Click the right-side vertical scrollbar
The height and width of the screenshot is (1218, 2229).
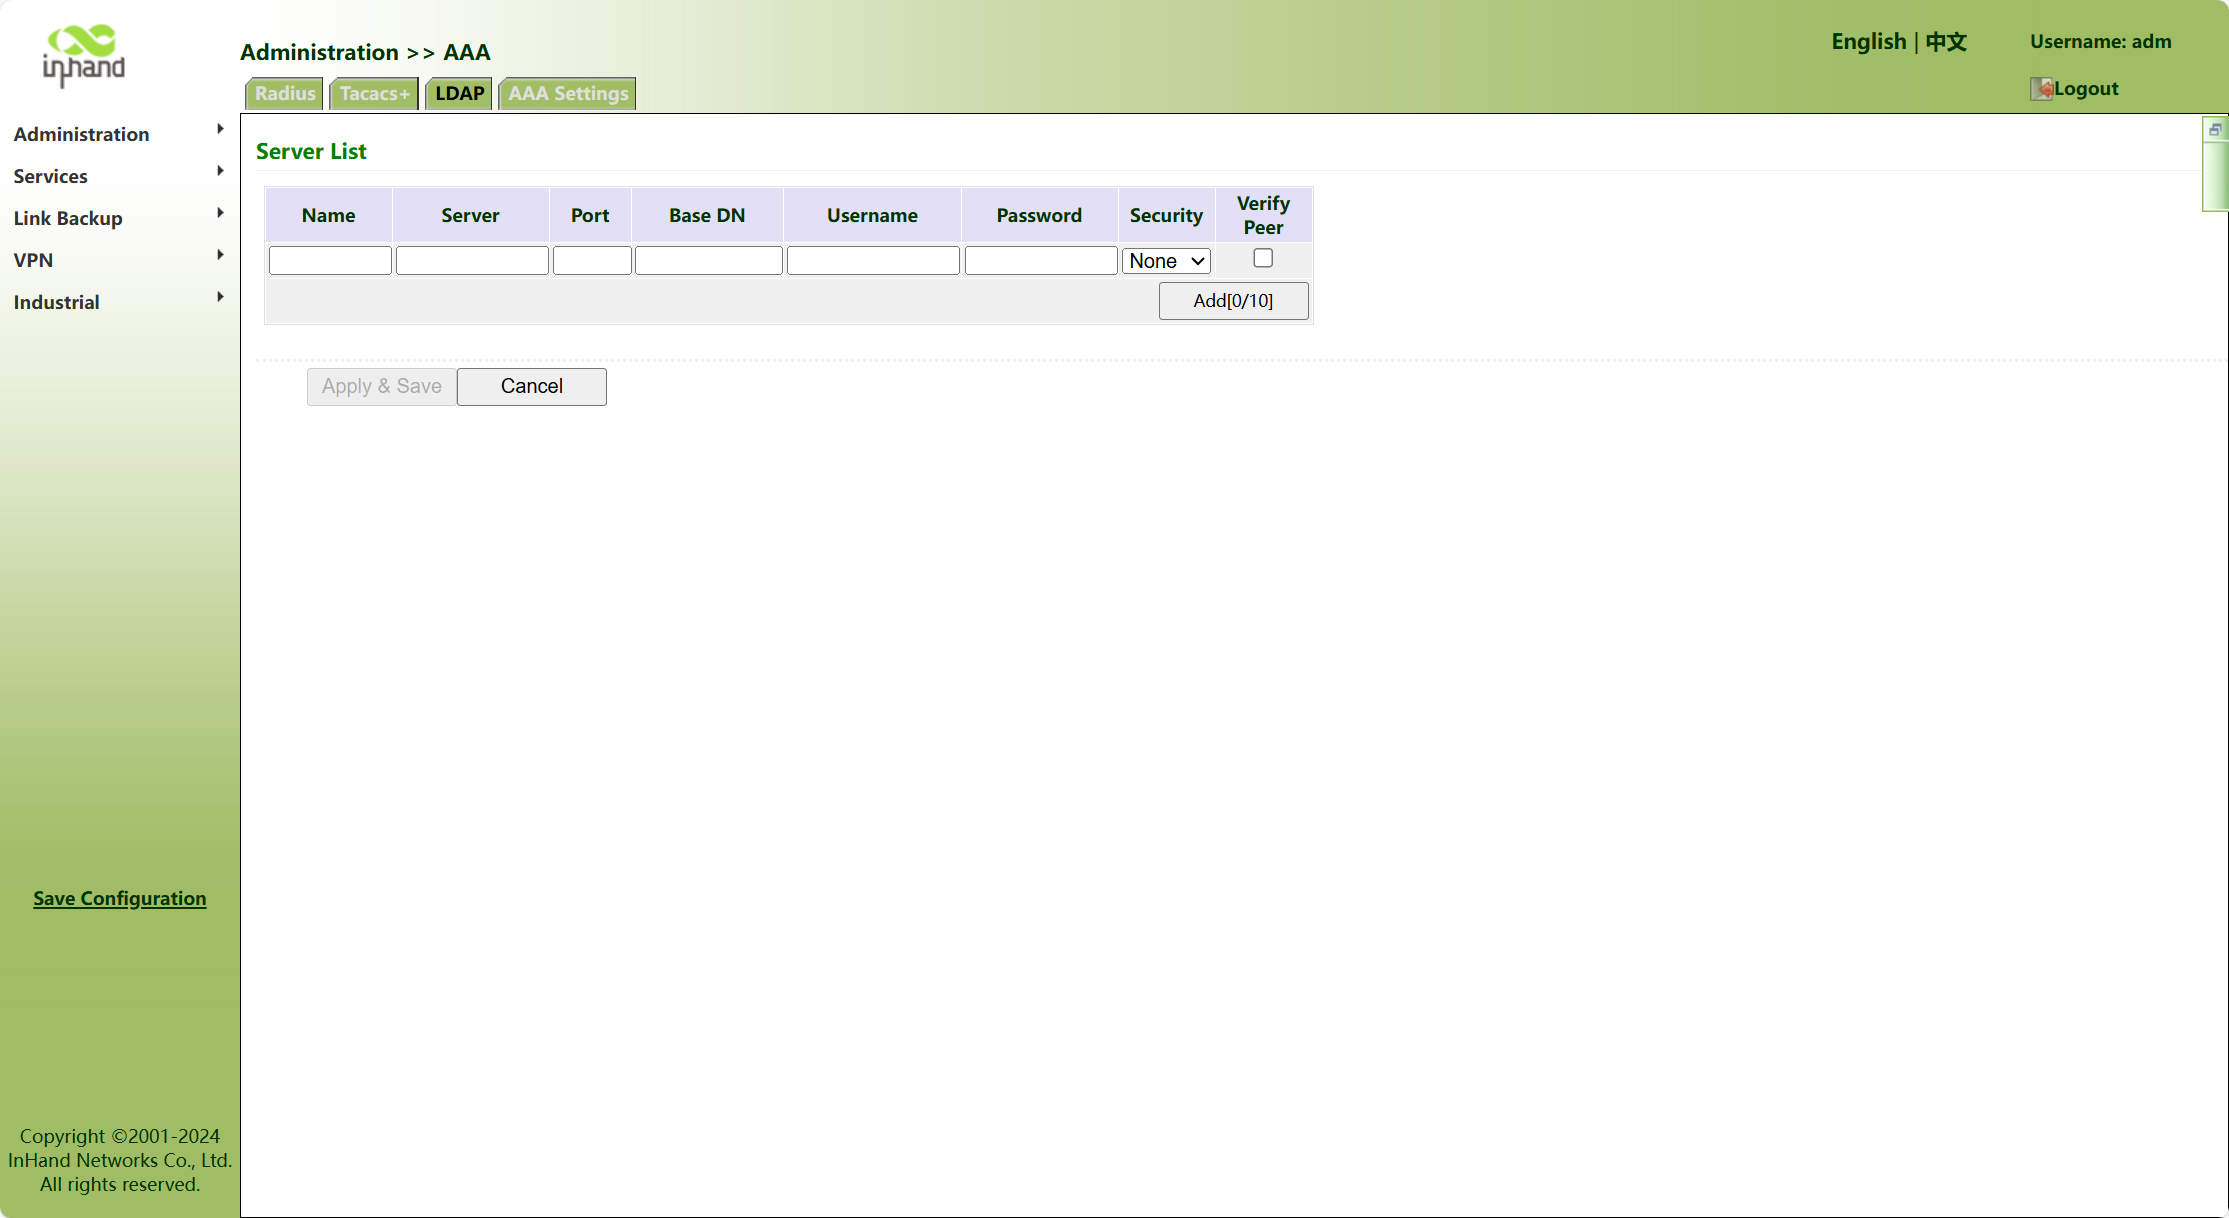pyautogui.click(x=2215, y=176)
